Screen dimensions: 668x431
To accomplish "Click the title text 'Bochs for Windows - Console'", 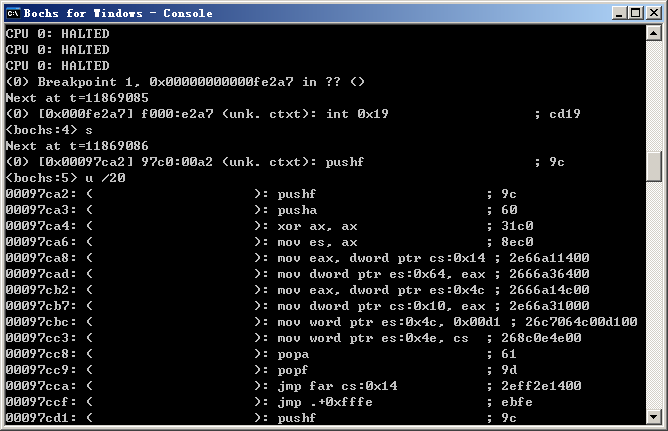I will tap(118, 13).
